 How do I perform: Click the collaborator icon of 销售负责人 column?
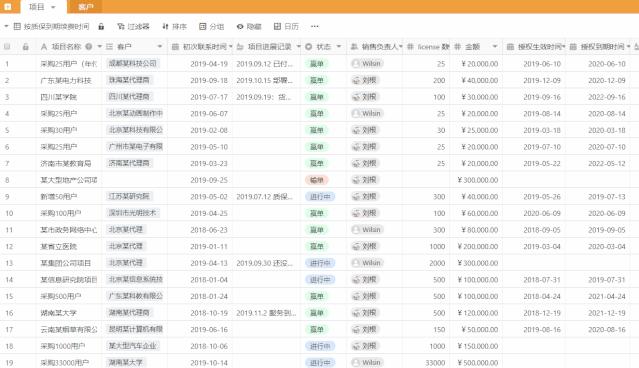pyautogui.click(x=354, y=47)
